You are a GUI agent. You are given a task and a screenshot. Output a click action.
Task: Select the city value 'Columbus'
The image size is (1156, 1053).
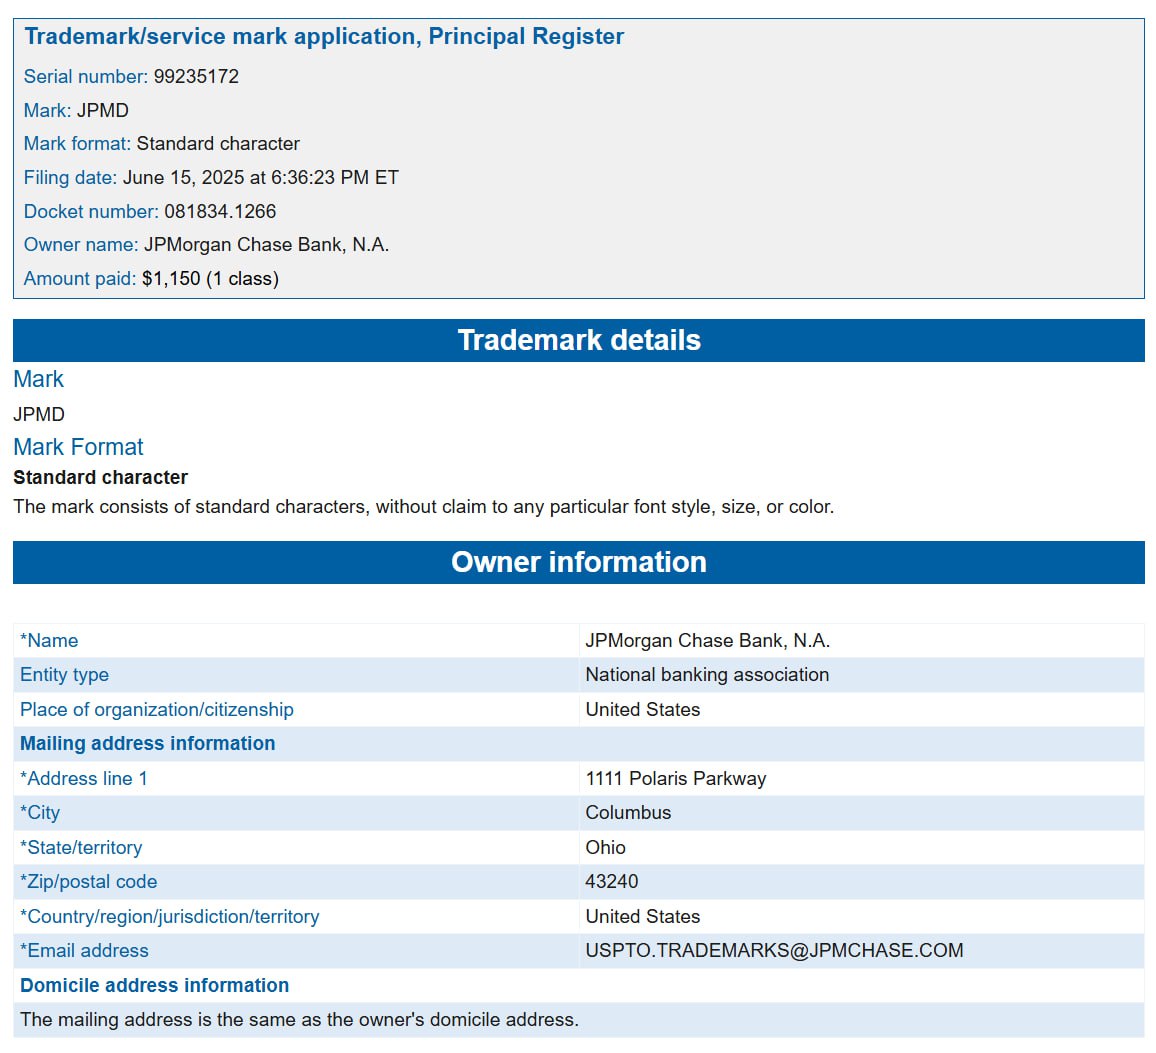[x=628, y=813]
